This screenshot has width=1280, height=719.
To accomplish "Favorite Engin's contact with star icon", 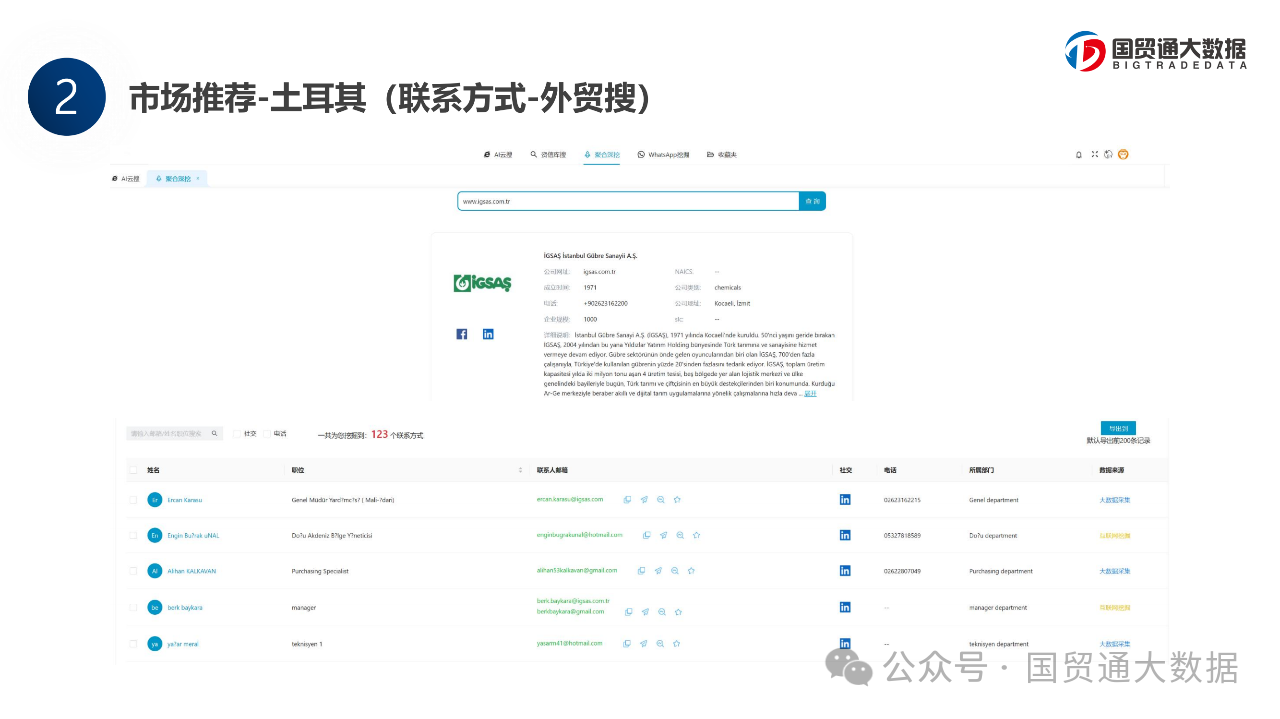I will coord(696,535).
